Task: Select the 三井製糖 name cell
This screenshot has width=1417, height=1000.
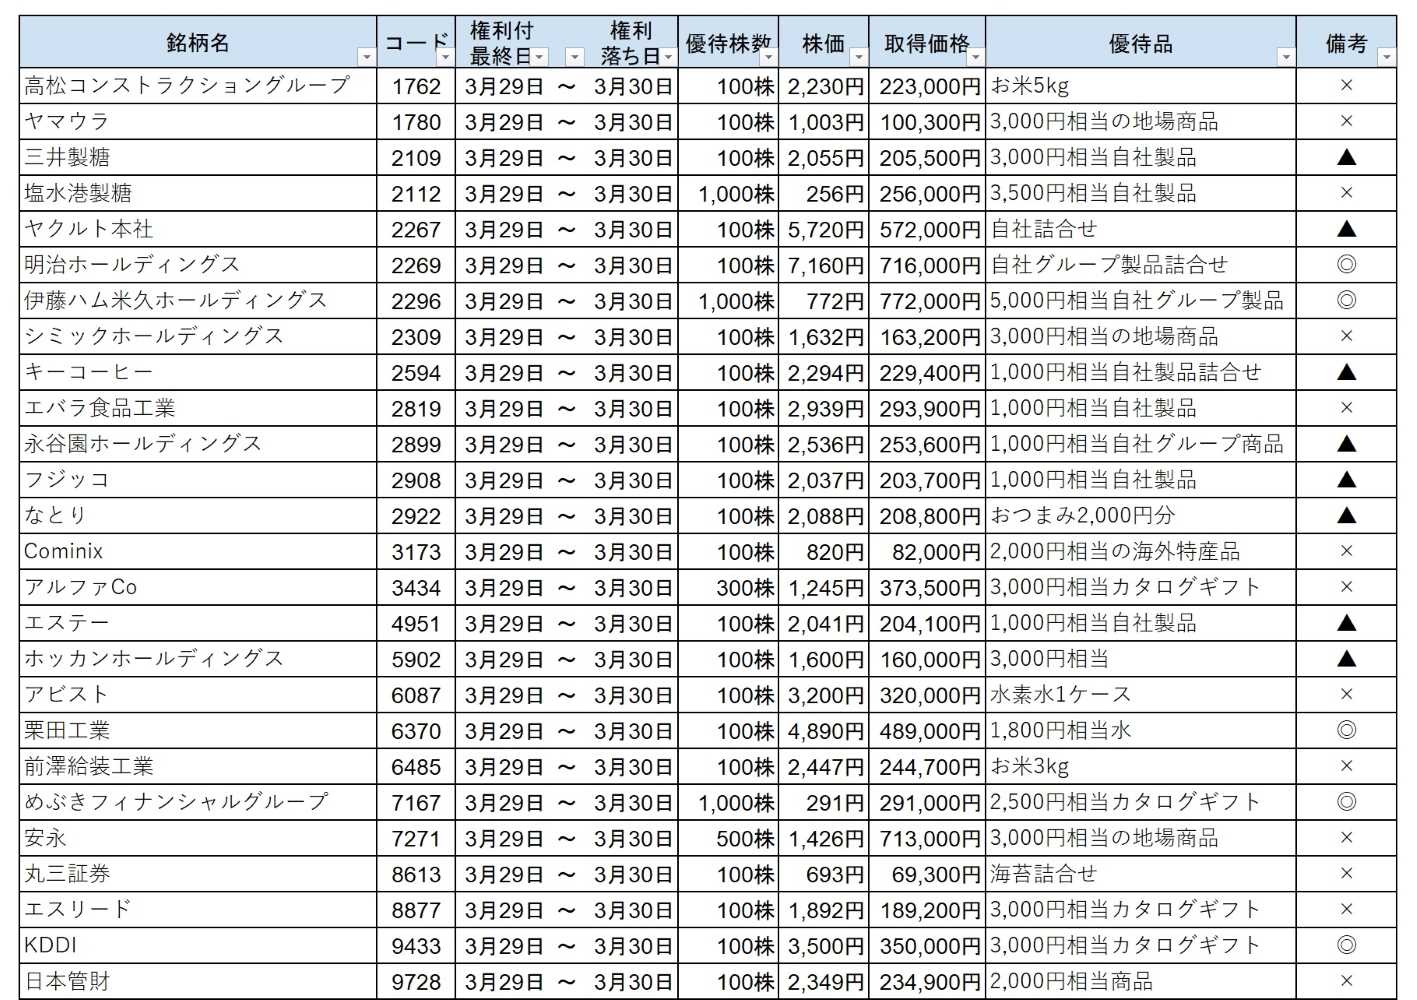Action: tap(198, 158)
